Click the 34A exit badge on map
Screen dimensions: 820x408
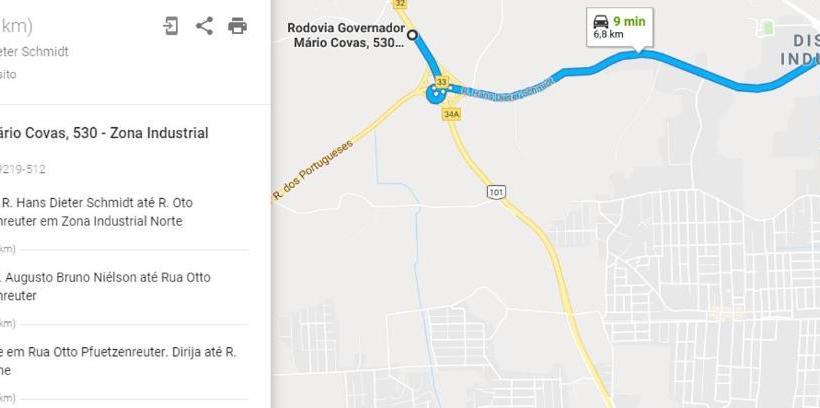[x=451, y=114]
